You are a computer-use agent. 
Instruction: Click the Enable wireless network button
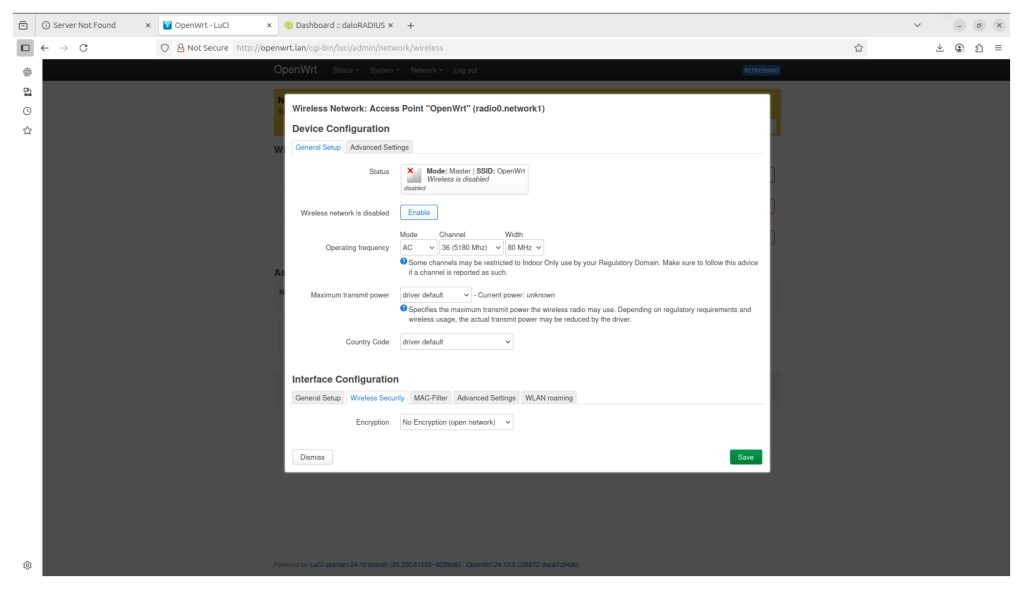419,212
